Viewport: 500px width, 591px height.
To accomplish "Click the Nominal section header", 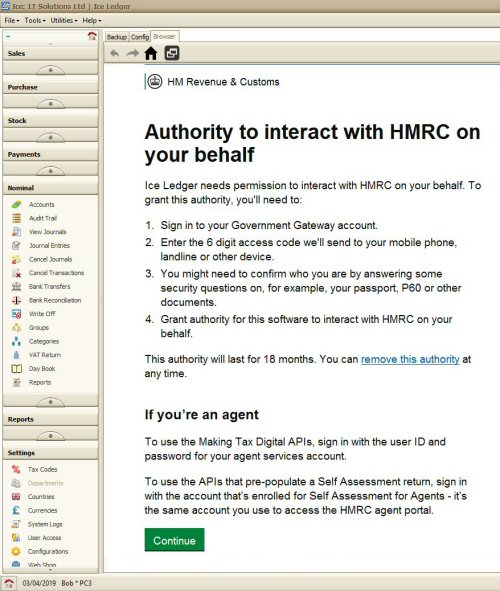I will coord(50,188).
